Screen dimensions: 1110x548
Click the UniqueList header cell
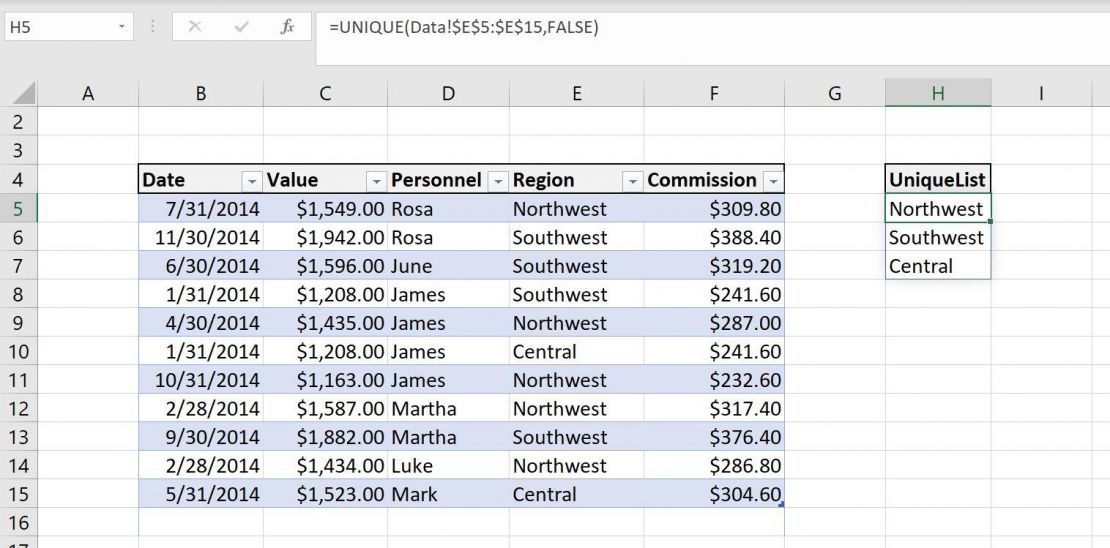pyautogui.click(x=937, y=180)
